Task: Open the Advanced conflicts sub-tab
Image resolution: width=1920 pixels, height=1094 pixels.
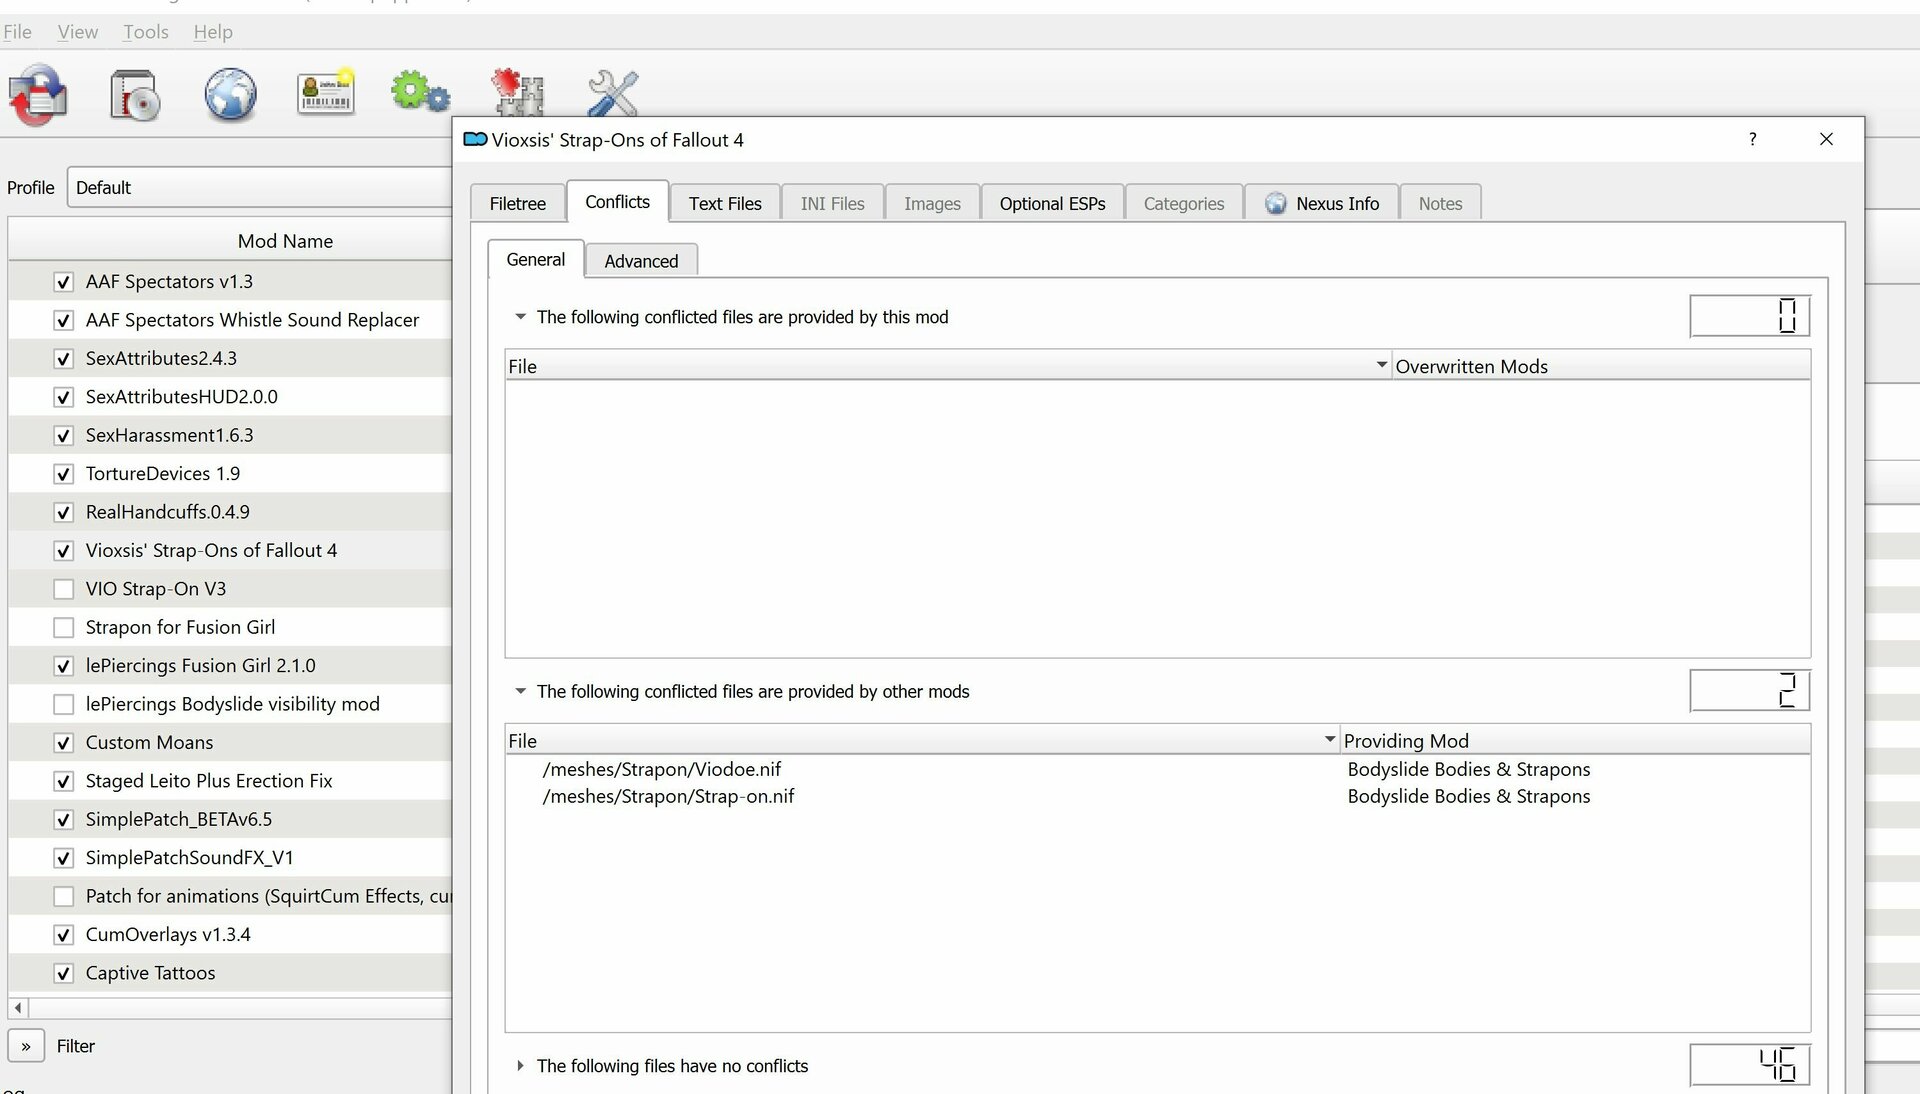Action: click(641, 261)
